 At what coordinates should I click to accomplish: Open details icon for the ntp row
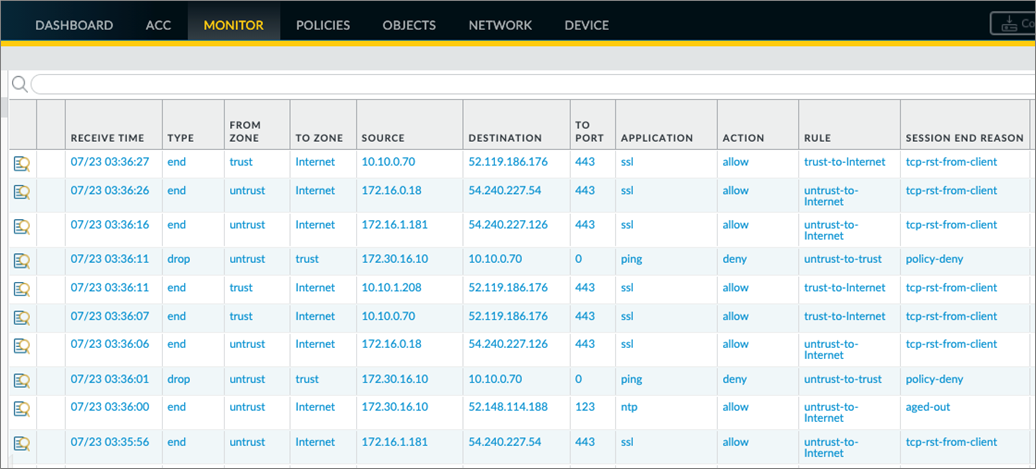pyautogui.click(x=22, y=408)
